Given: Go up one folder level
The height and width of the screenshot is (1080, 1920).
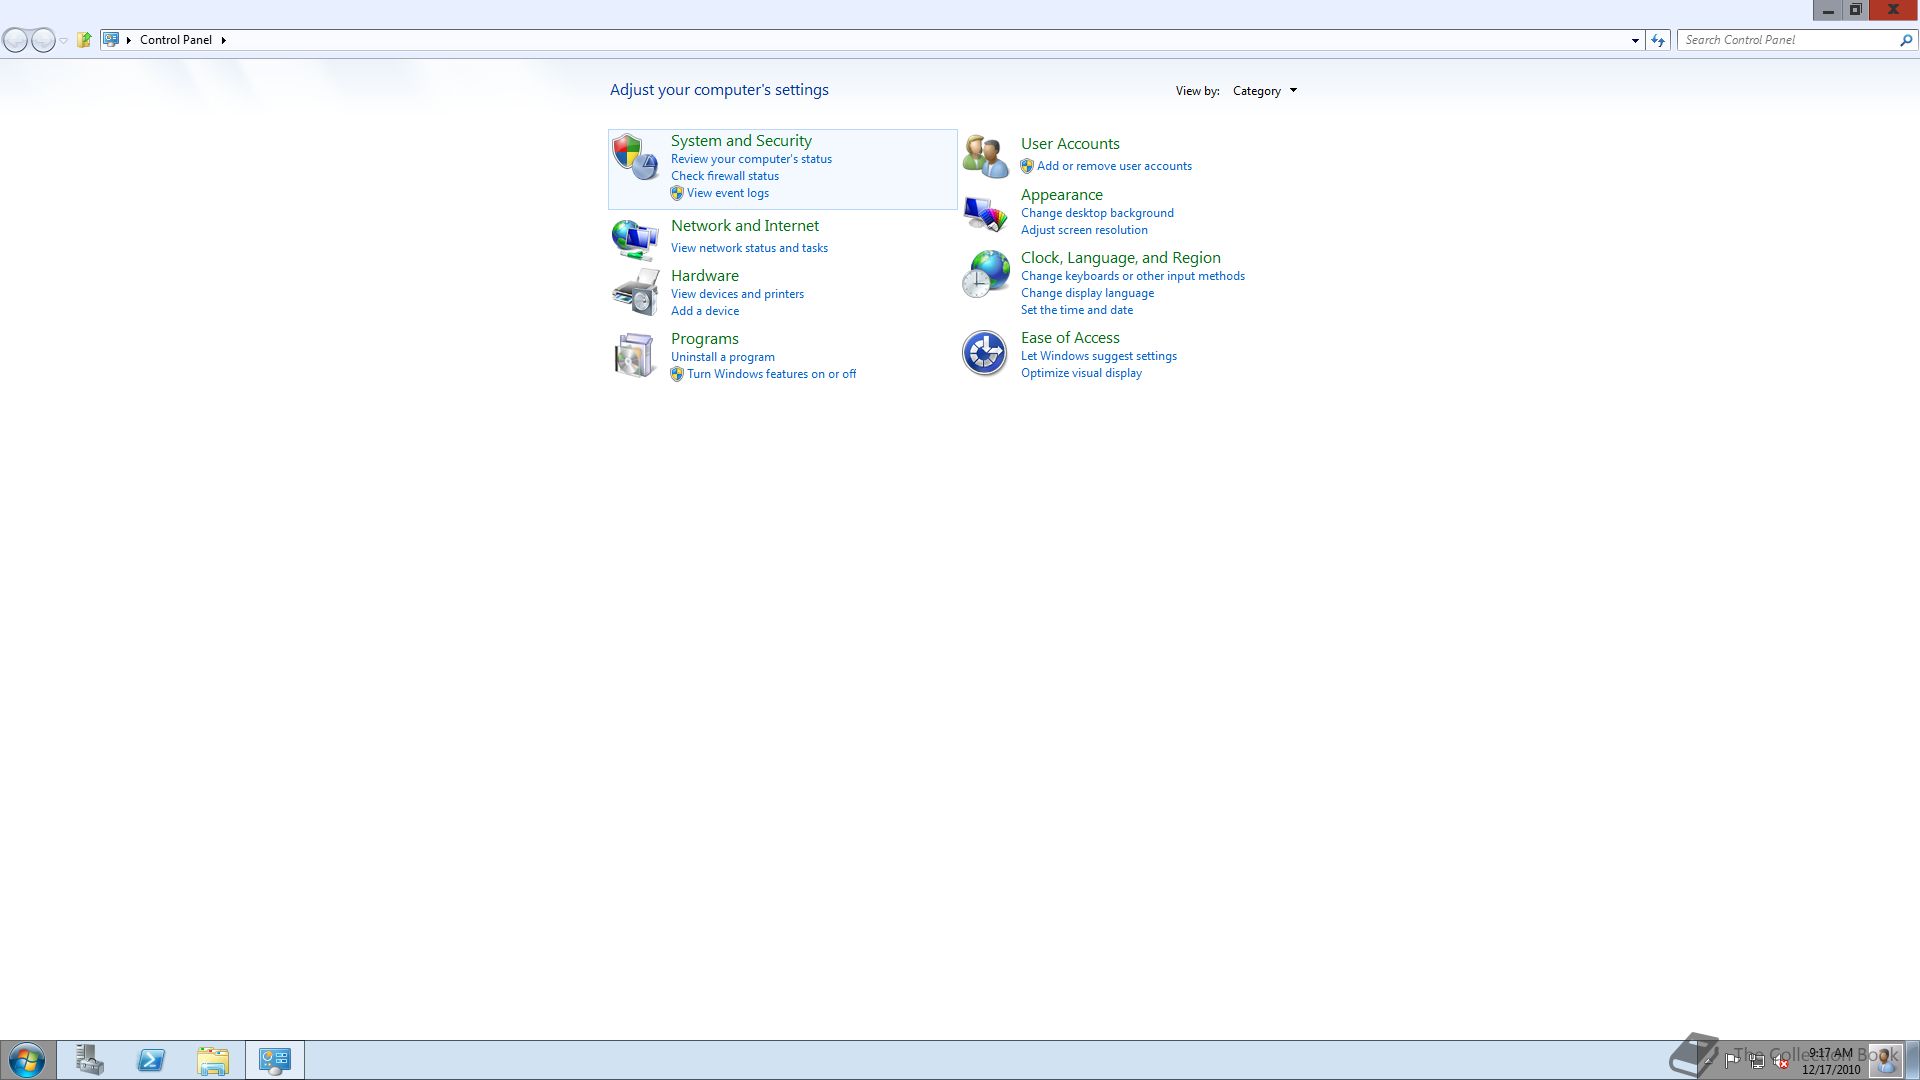Looking at the screenshot, I should (84, 40).
